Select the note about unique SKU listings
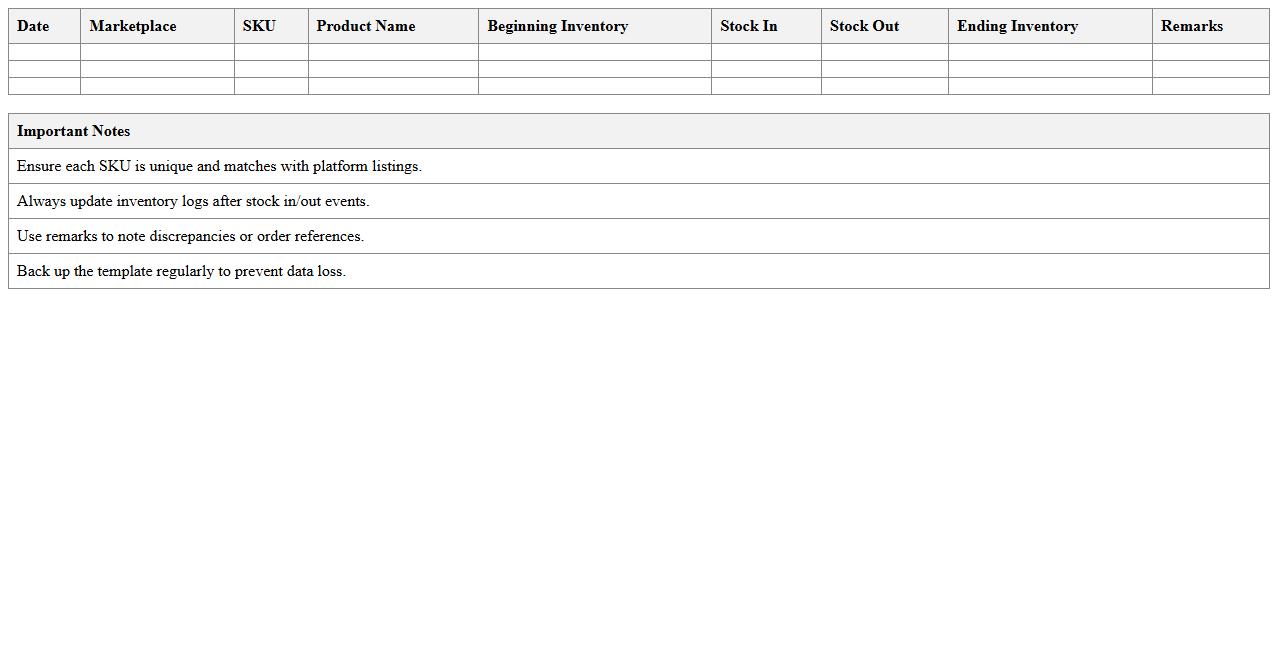This screenshot has height=650, width=1278. coord(219,166)
